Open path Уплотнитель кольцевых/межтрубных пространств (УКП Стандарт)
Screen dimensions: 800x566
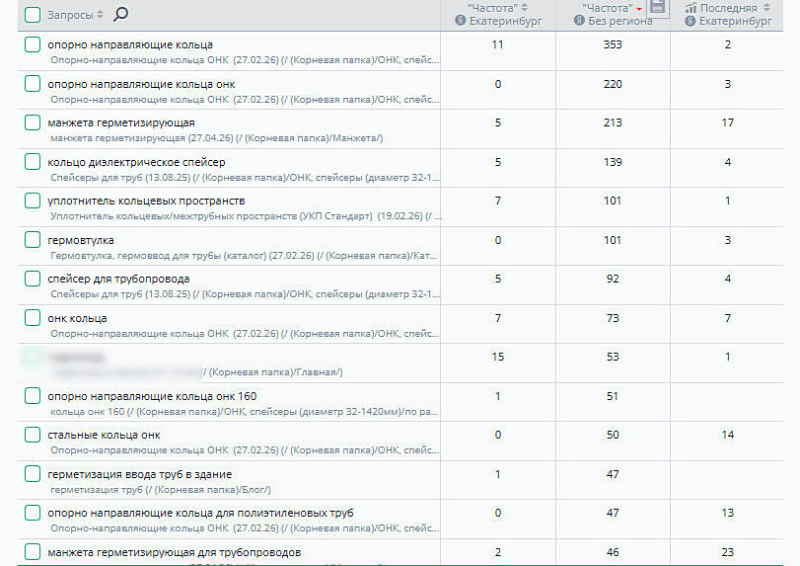[245, 216]
